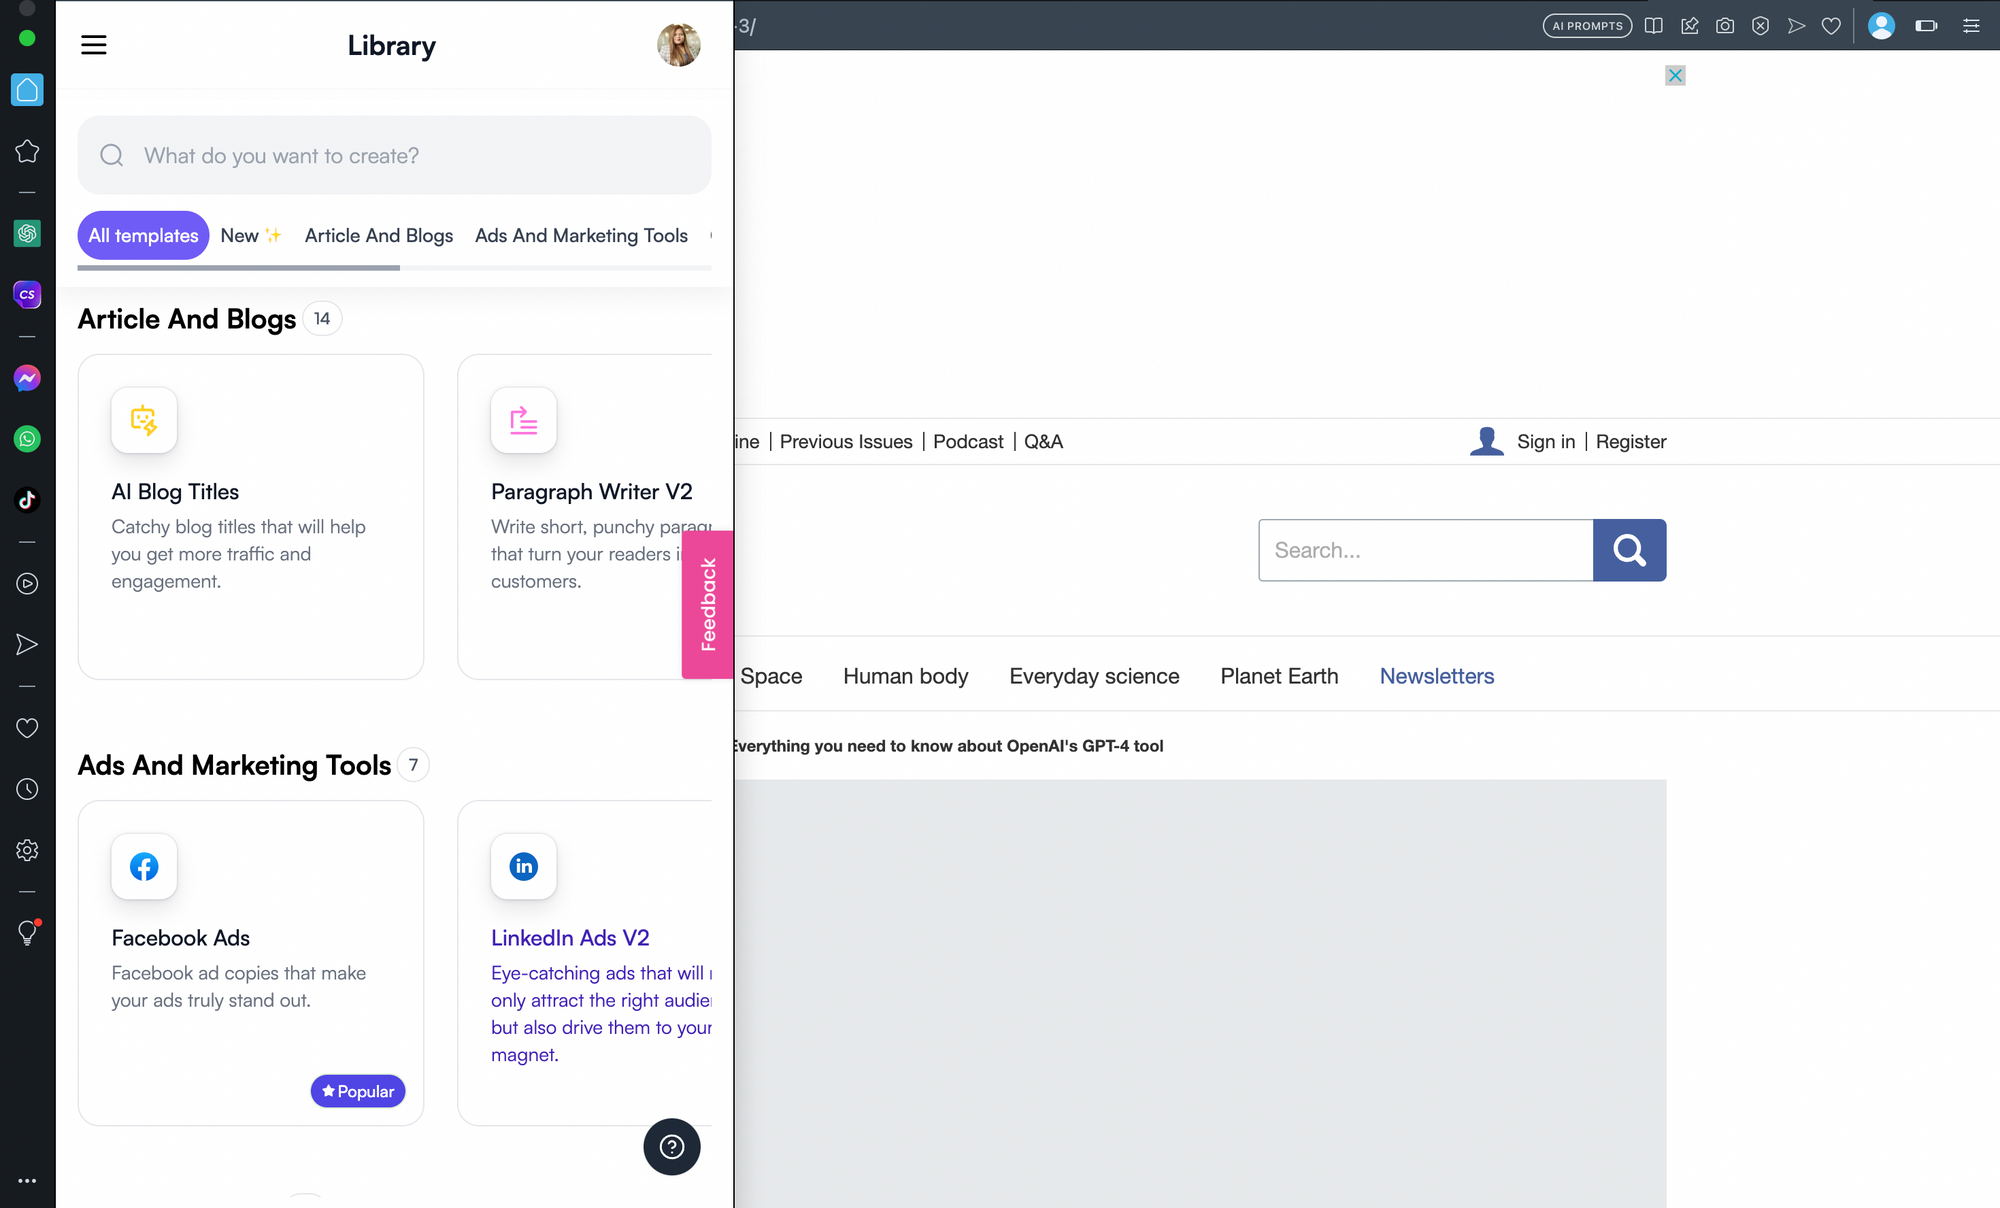Check the battery indicator in the toolbar

tap(1926, 26)
